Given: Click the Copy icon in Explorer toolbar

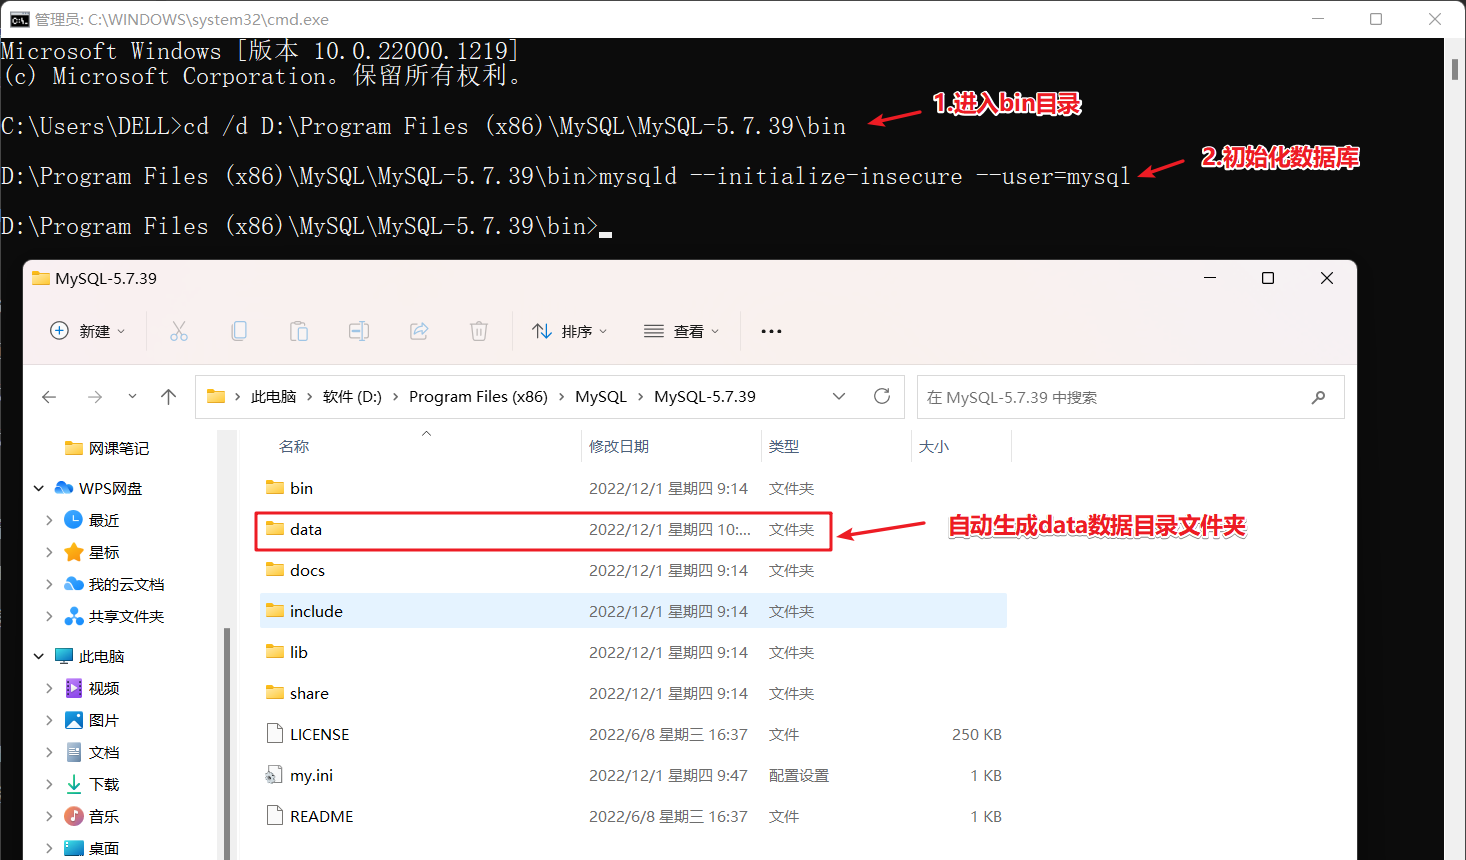Looking at the screenshot, I should pos(239,331).
